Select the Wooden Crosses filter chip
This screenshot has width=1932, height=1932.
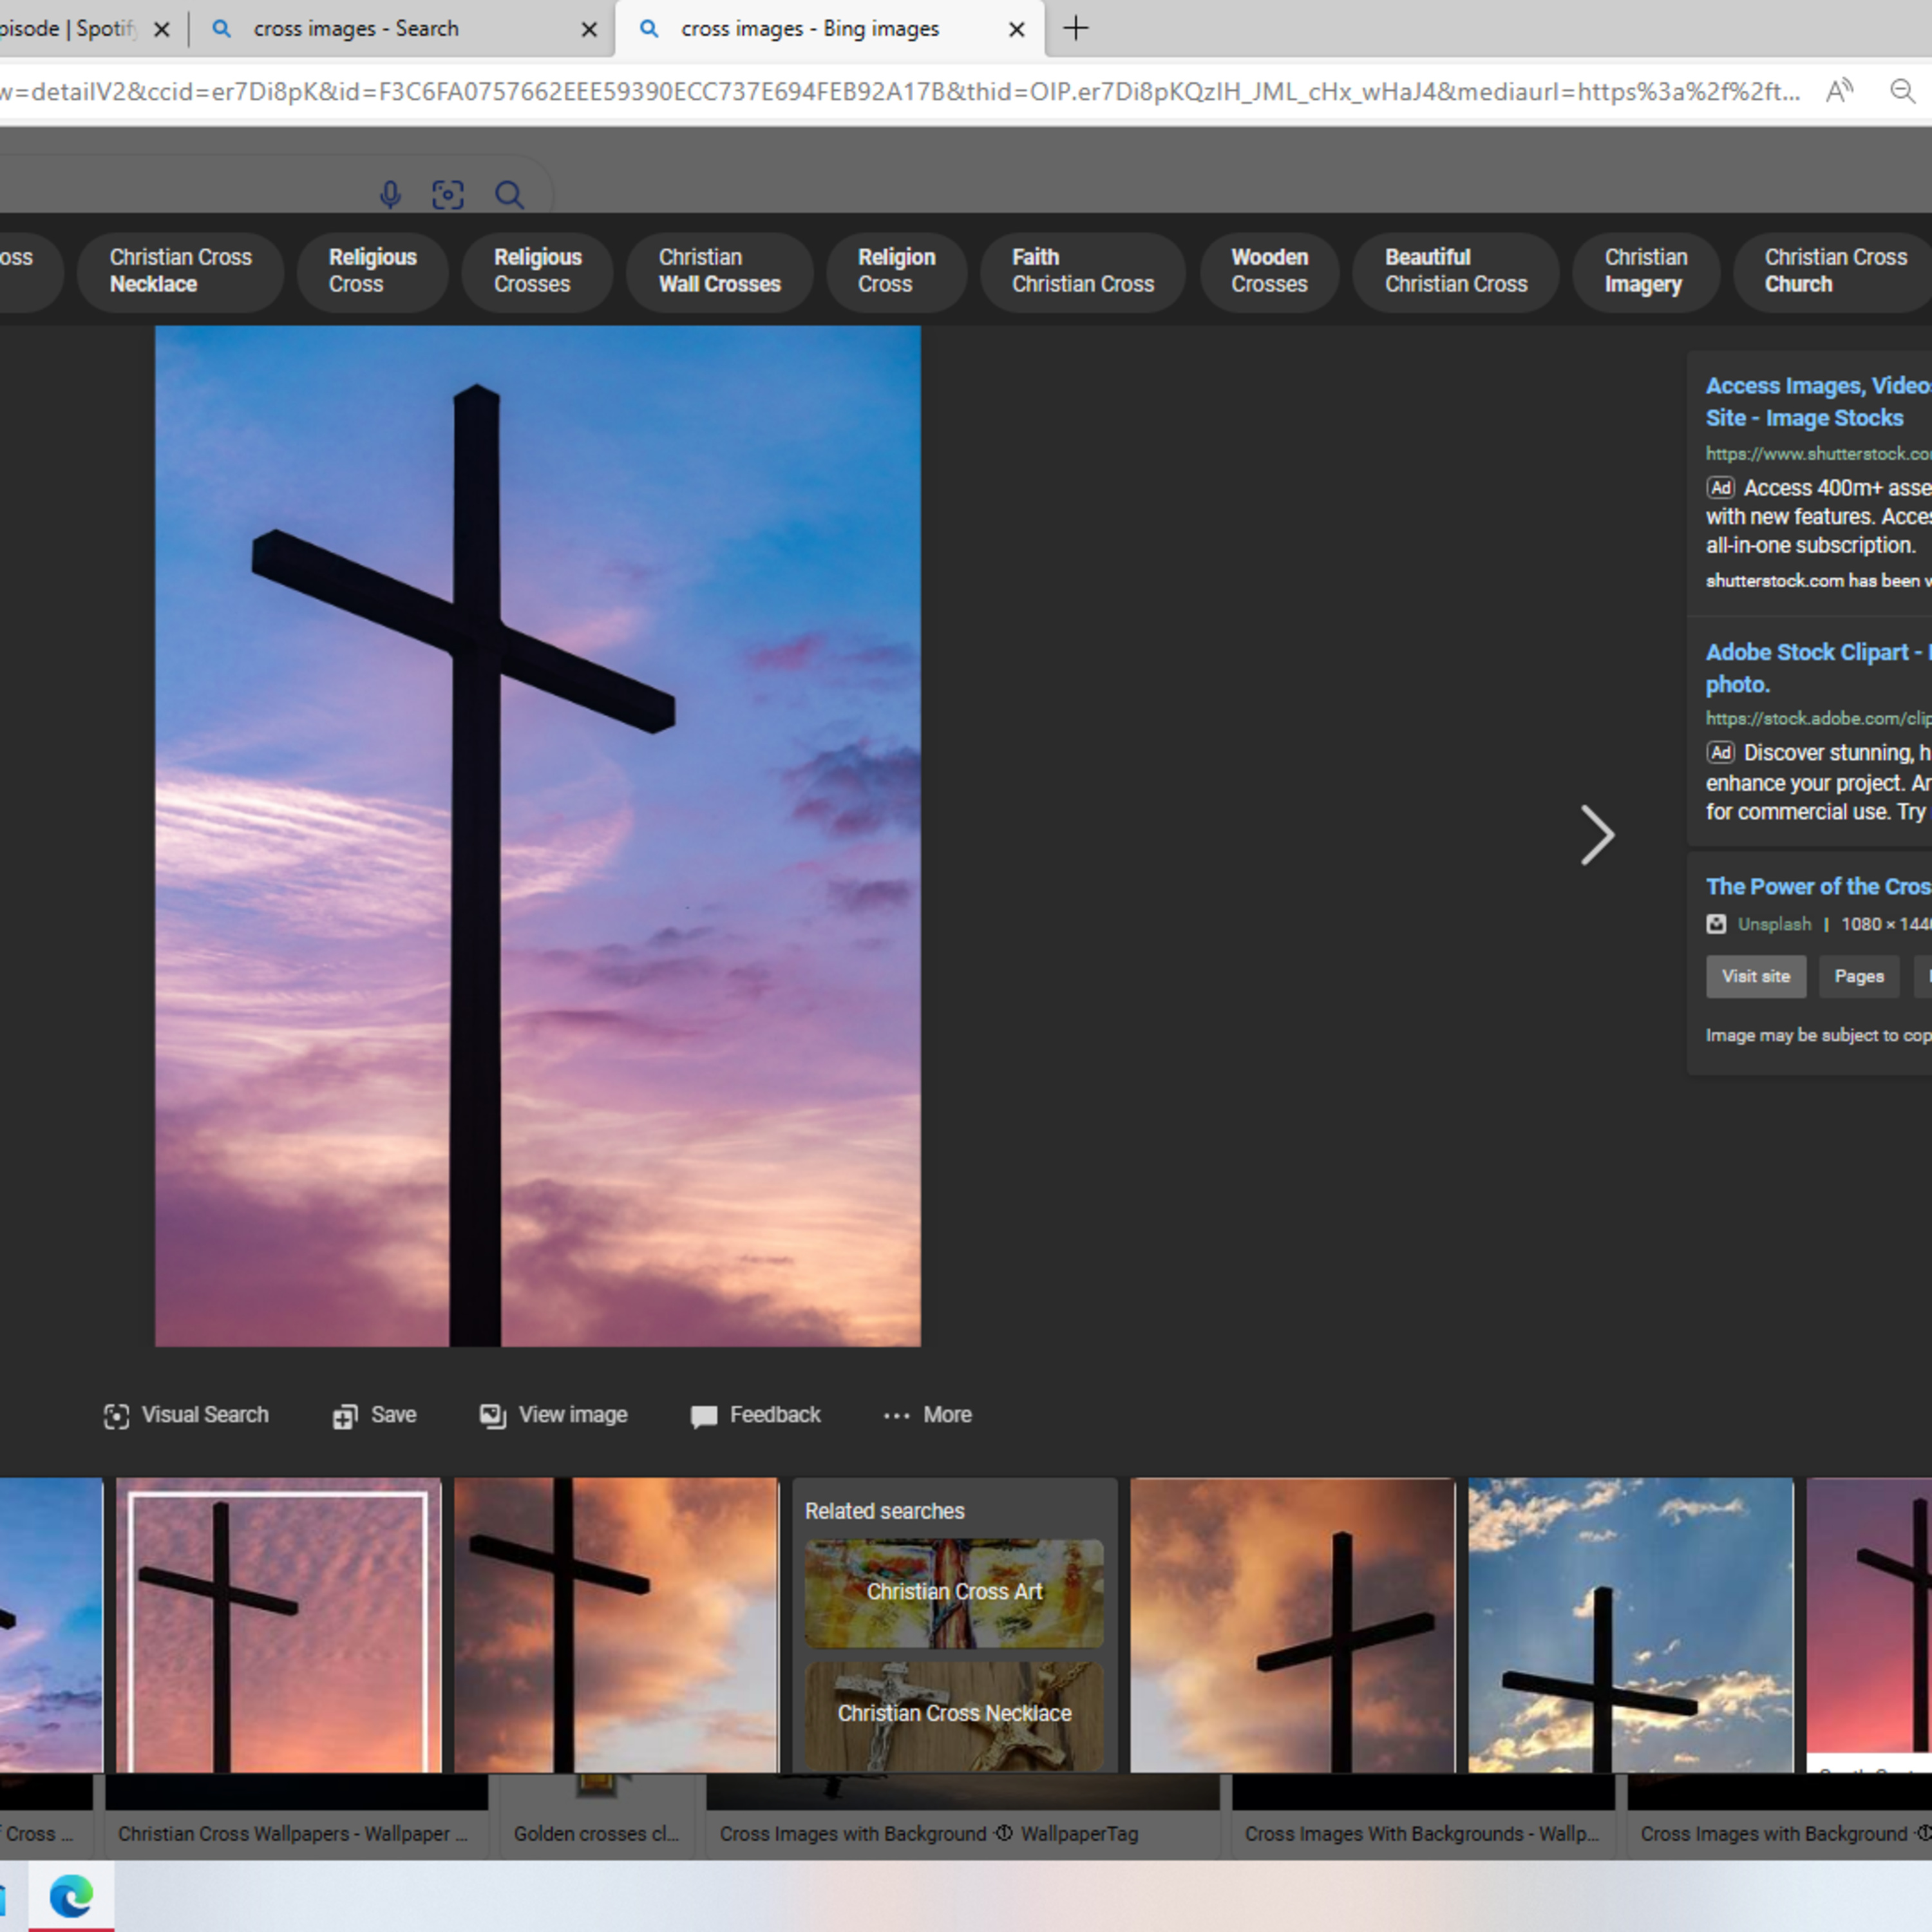tap(1269, 271)
